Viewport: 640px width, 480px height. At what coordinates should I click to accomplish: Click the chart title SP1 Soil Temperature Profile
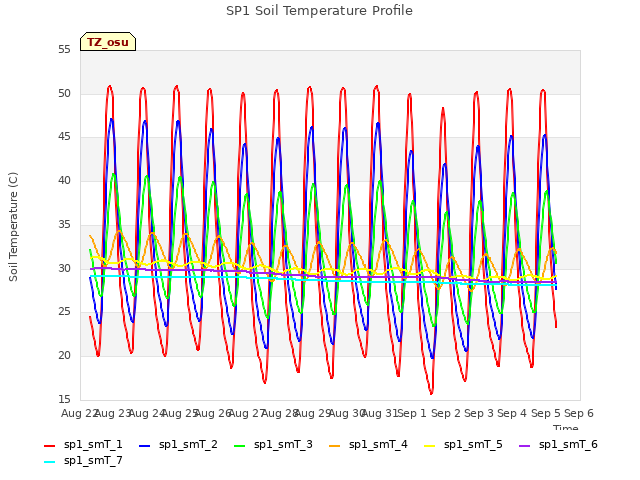320,11
